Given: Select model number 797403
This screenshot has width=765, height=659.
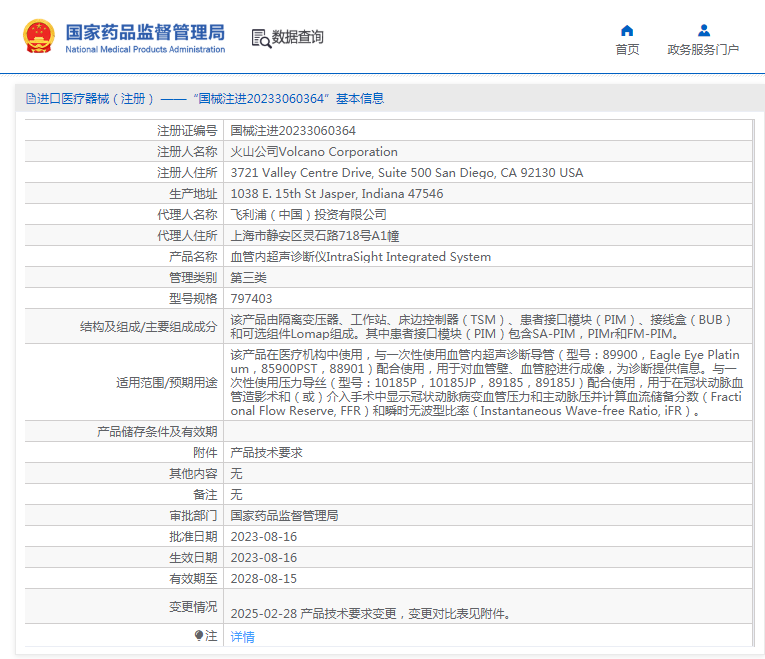Looking at the screenshot, I should click(251, 299).
